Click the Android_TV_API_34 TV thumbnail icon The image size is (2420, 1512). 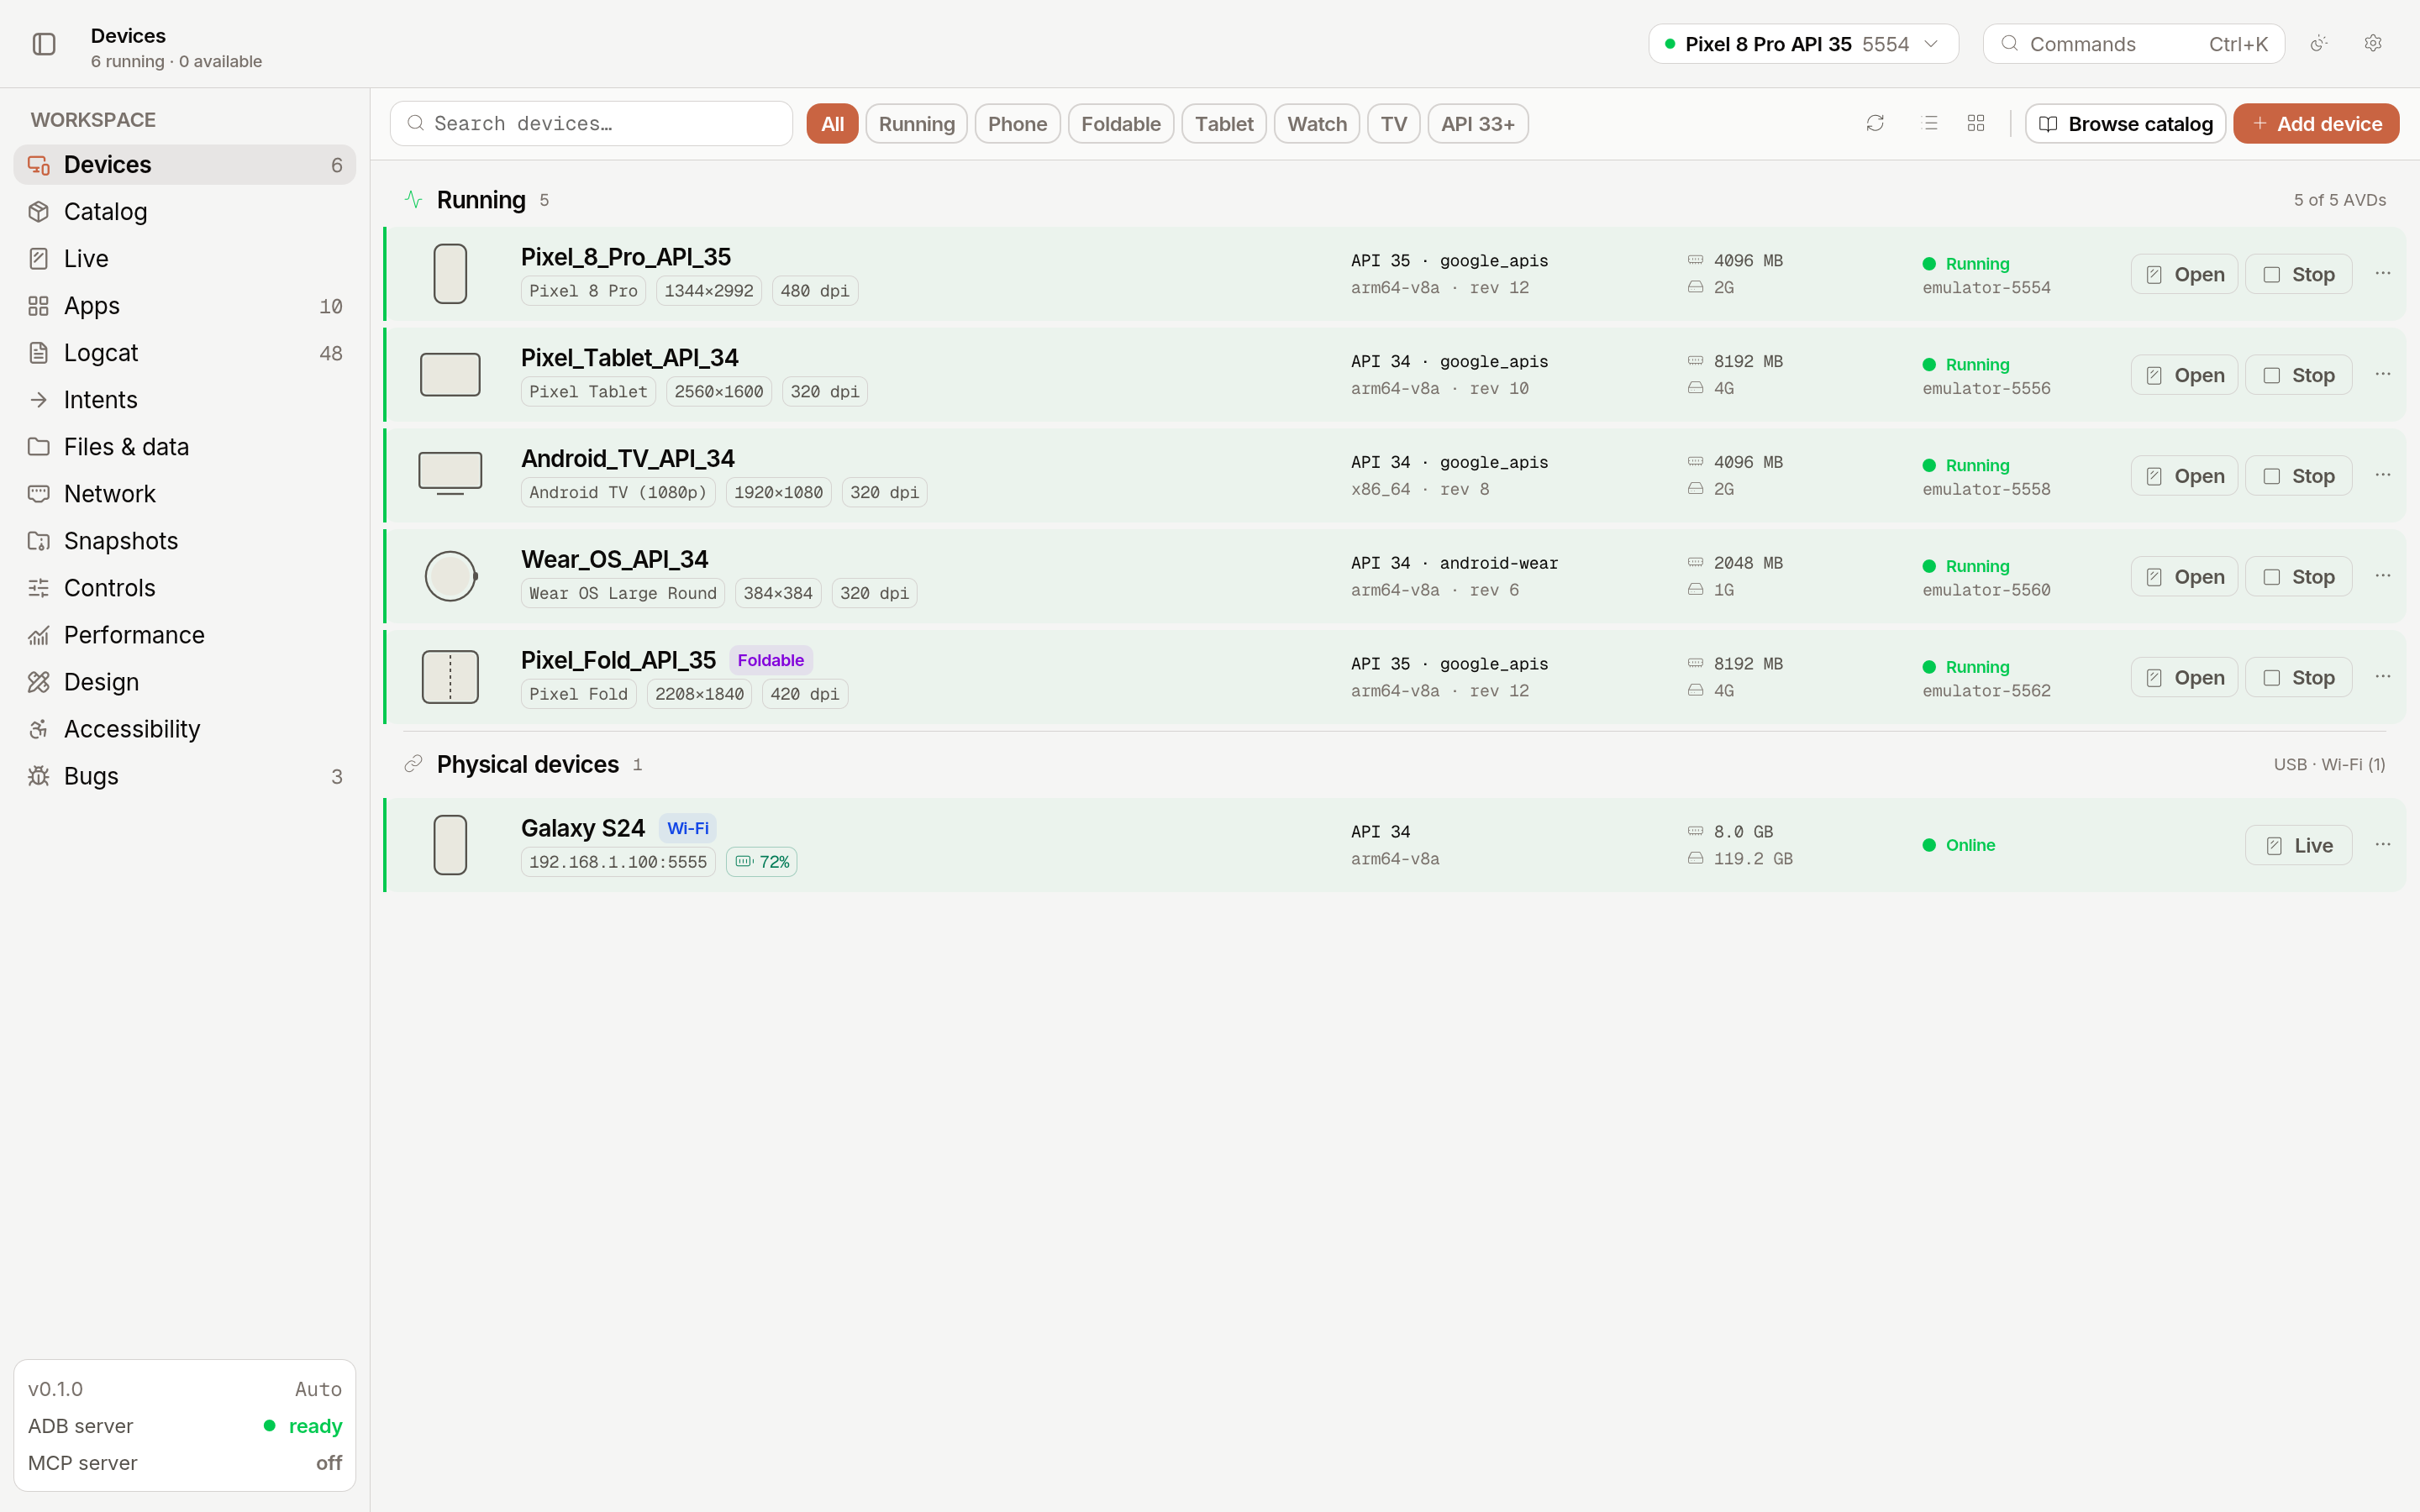pos(450,473)
